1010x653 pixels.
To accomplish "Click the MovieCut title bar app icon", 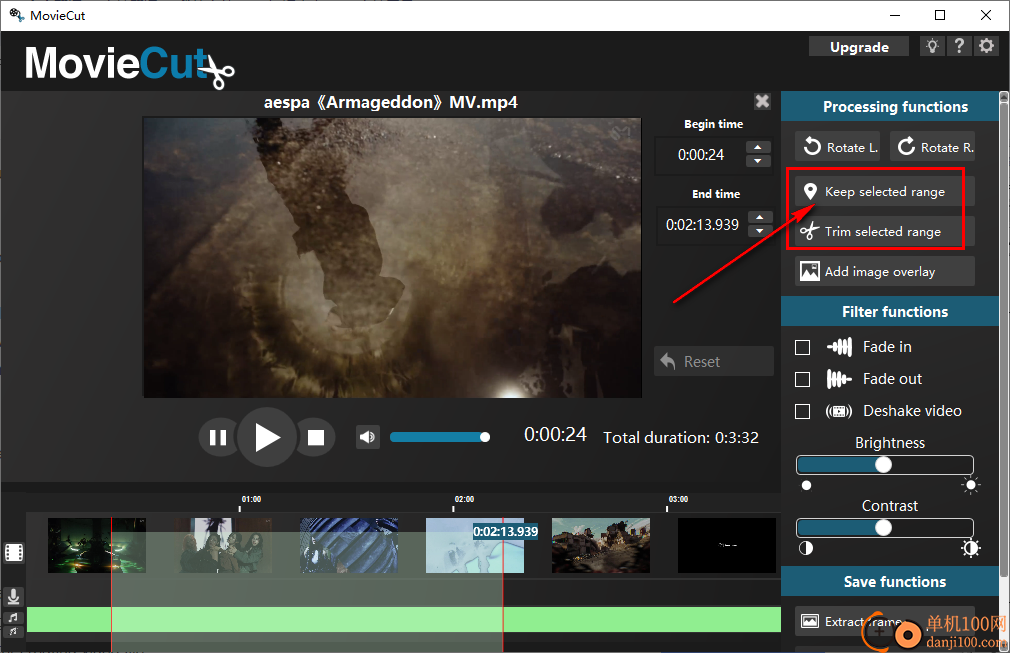I will click(x=16, y=15).
